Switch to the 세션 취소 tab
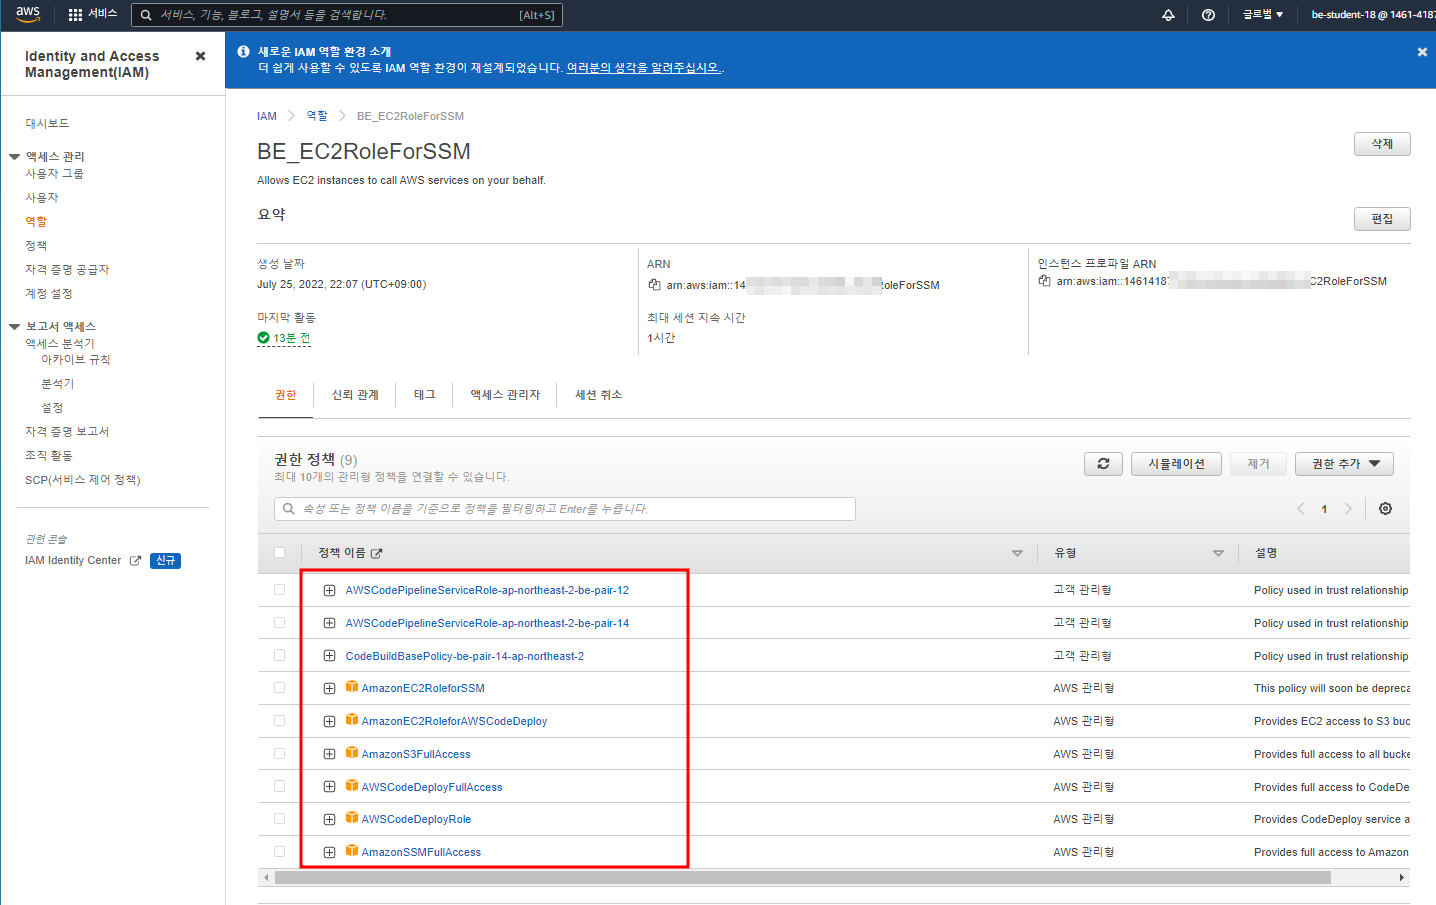Screen dimensions: 1436x905 598,395
